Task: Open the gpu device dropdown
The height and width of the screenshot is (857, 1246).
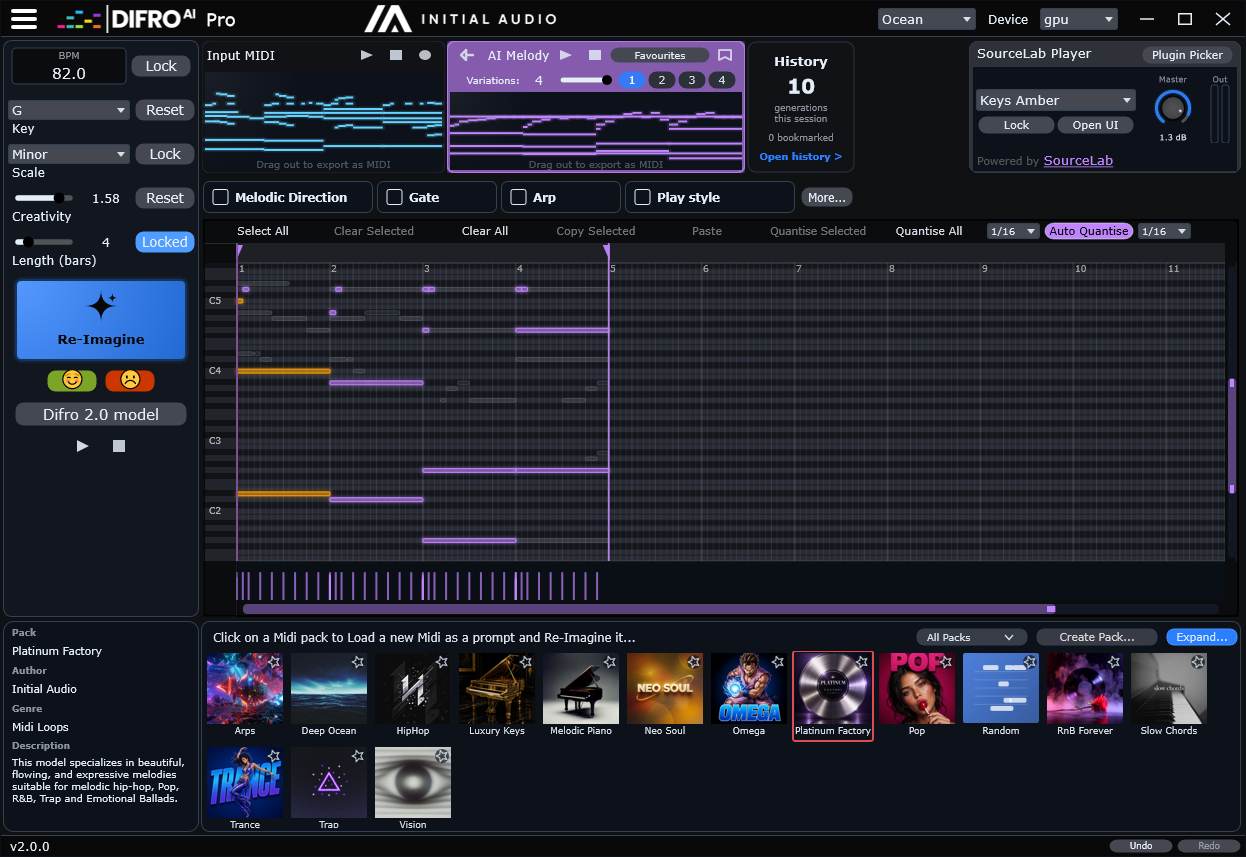Action: (1079, 19)
